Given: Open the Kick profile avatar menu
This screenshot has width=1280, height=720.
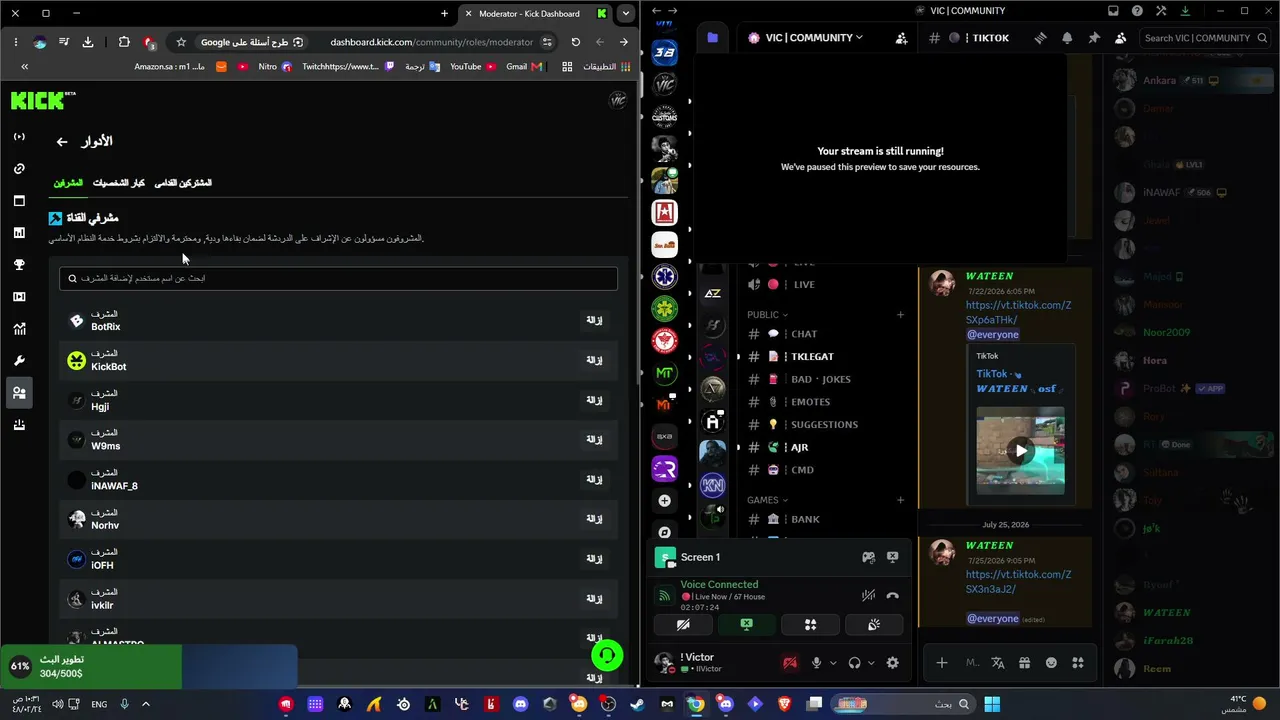Looking at the screenshot, I should [x=618, y=100].
